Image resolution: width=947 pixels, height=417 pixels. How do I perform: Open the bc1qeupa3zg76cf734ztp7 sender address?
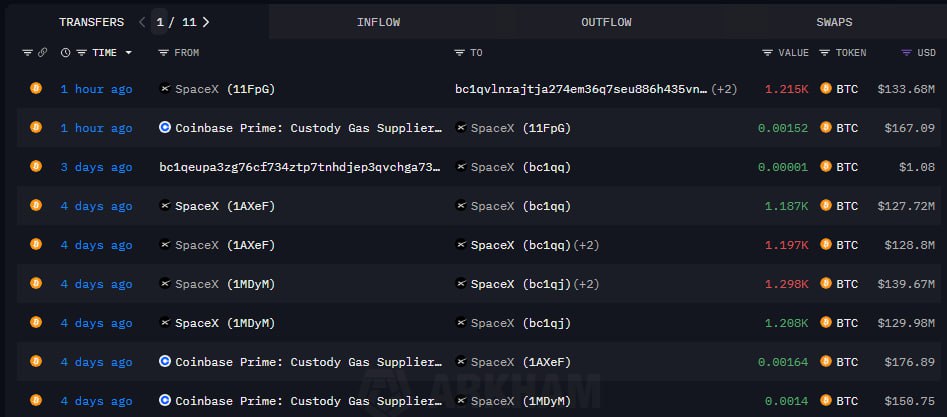[300, 167]
